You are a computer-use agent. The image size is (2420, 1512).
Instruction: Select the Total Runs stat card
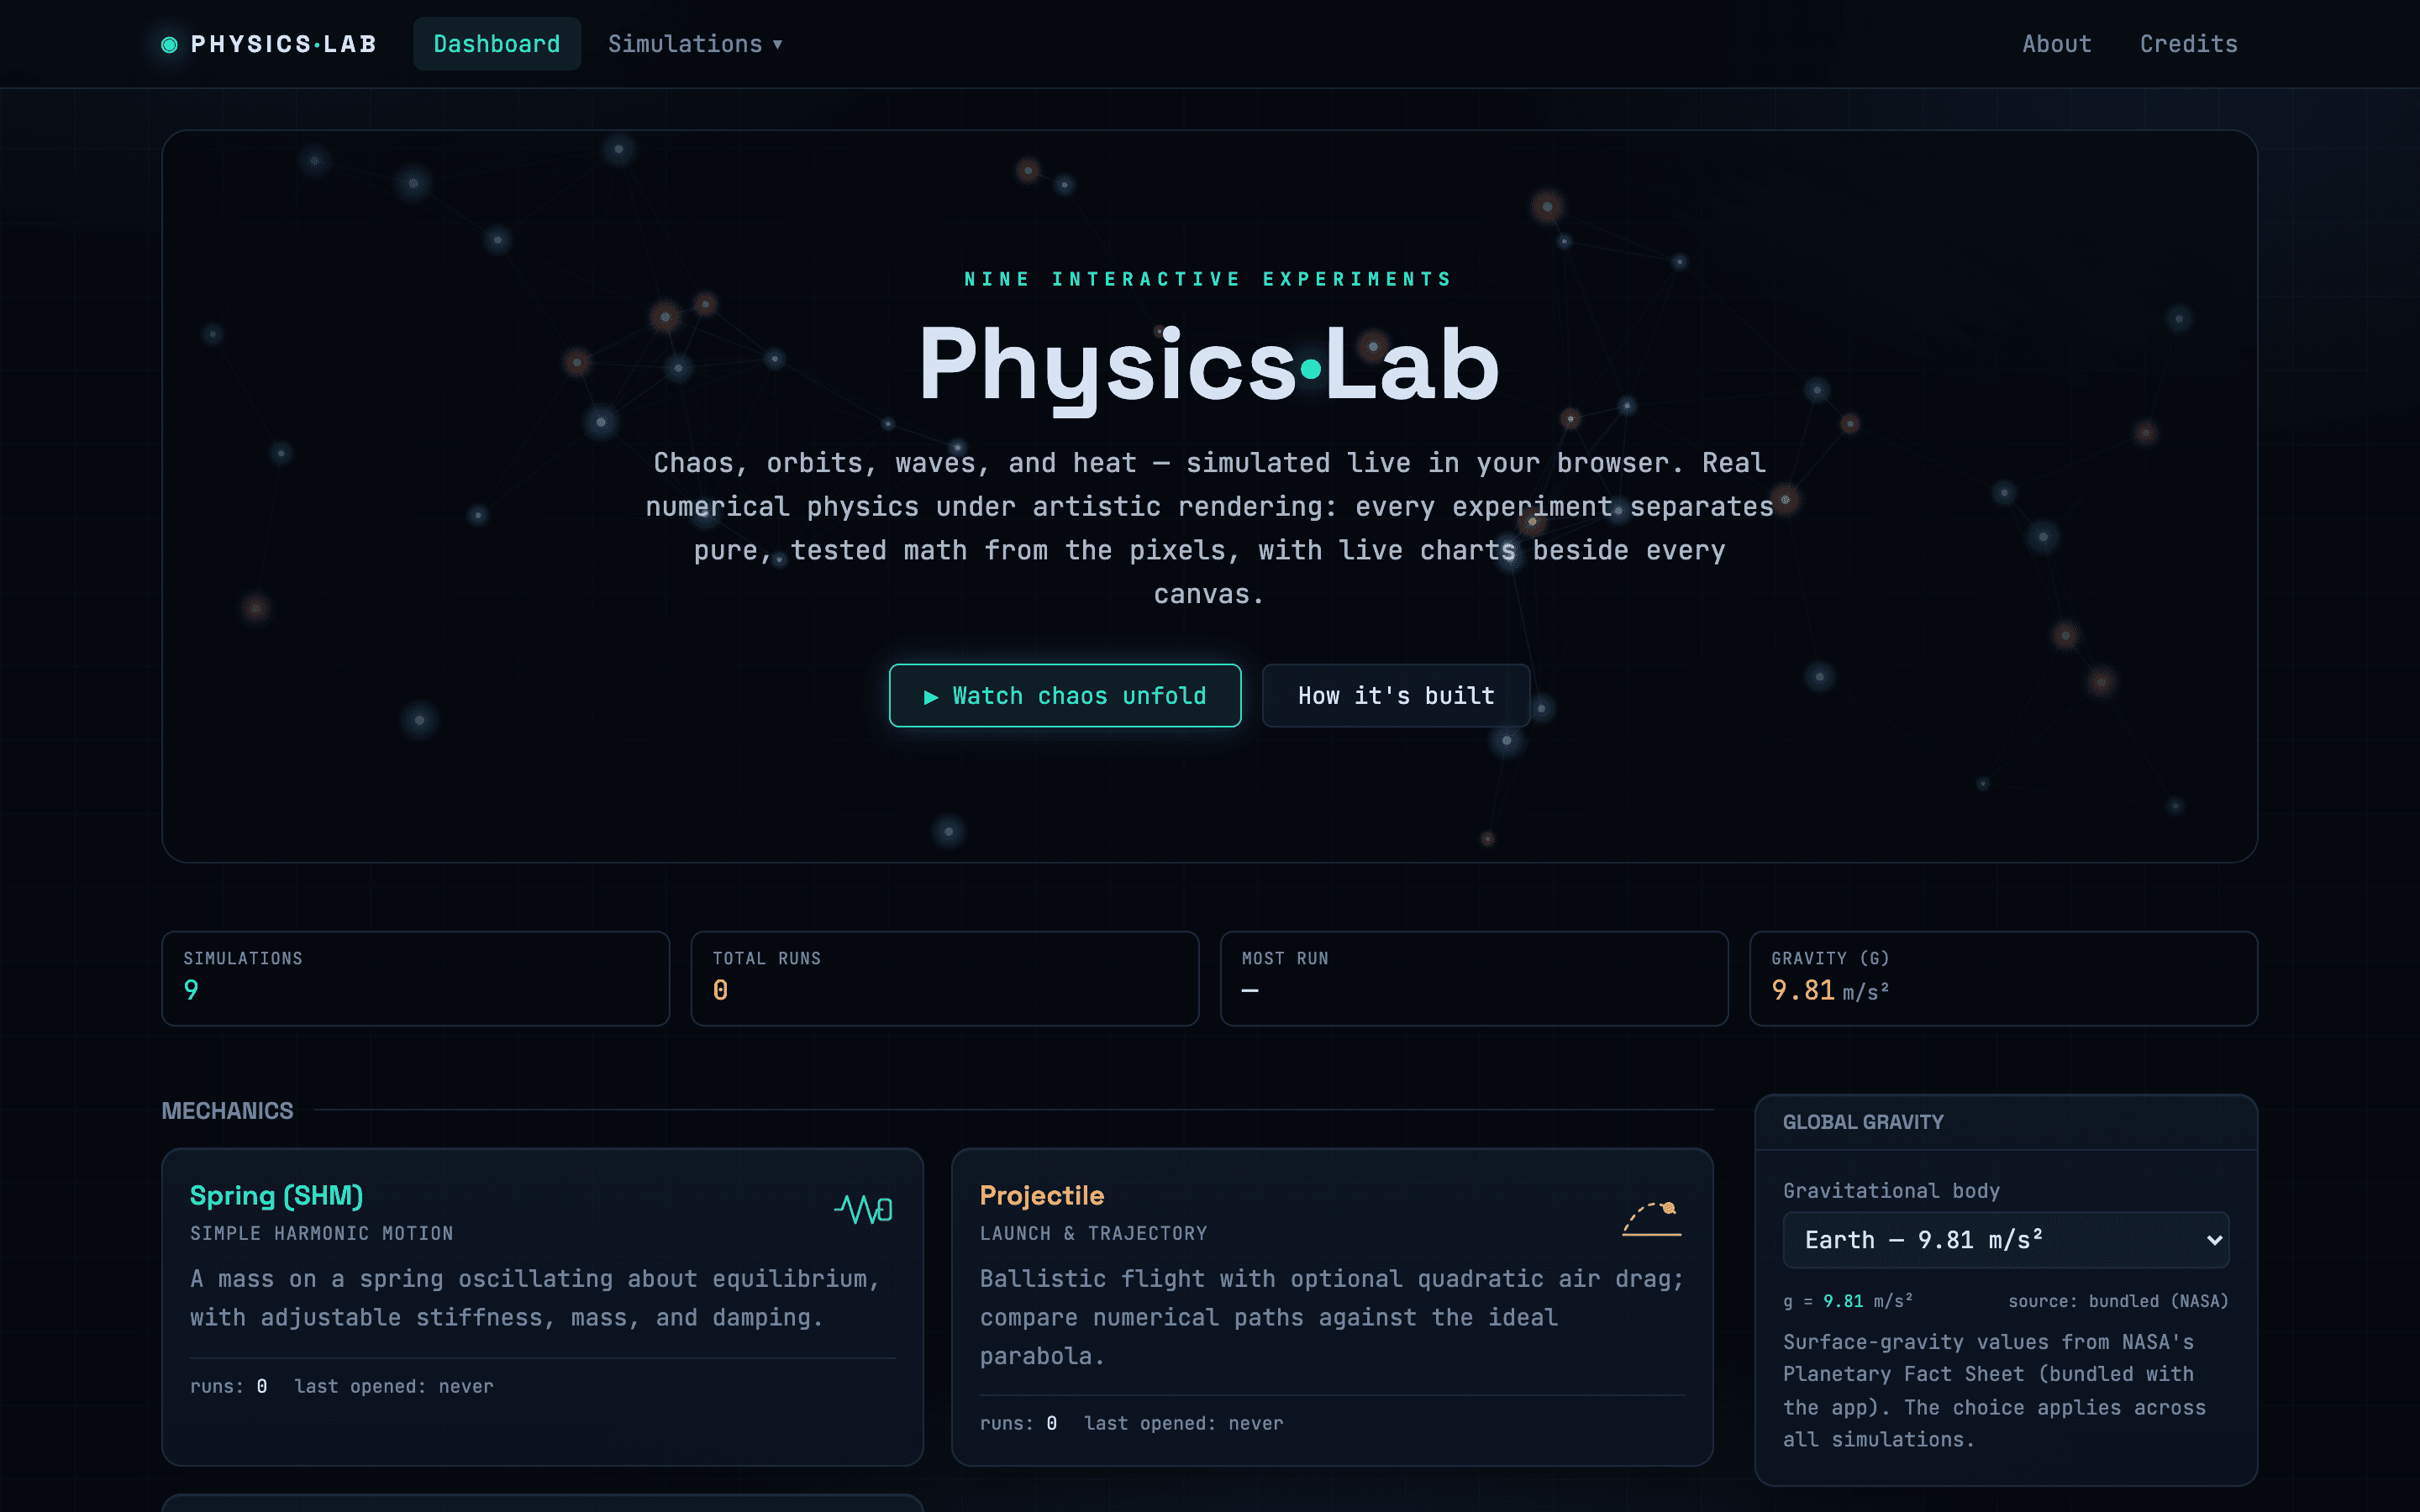945,978
